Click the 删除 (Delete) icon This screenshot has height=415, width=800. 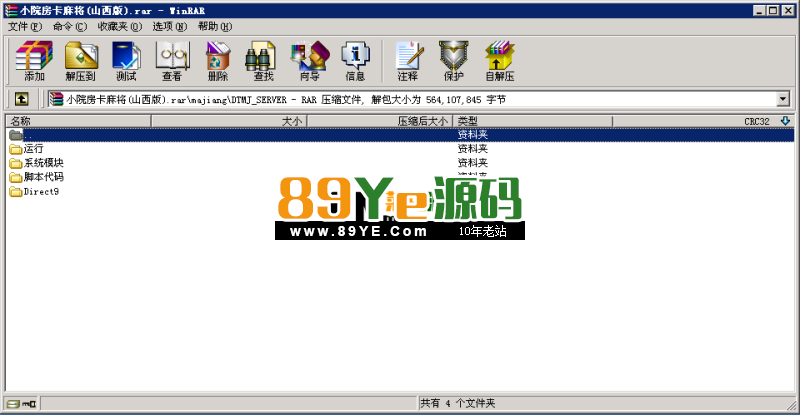[218, 61]
